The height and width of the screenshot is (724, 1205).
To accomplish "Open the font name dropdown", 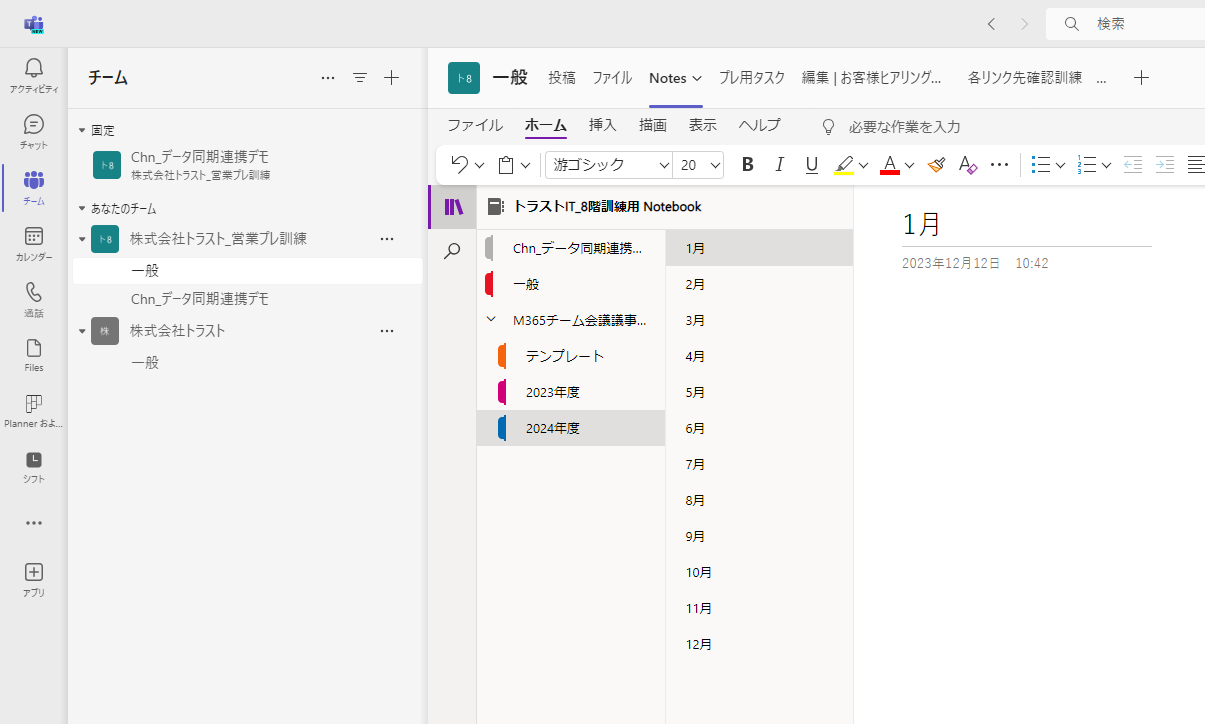I will click(x=664, y=165).
